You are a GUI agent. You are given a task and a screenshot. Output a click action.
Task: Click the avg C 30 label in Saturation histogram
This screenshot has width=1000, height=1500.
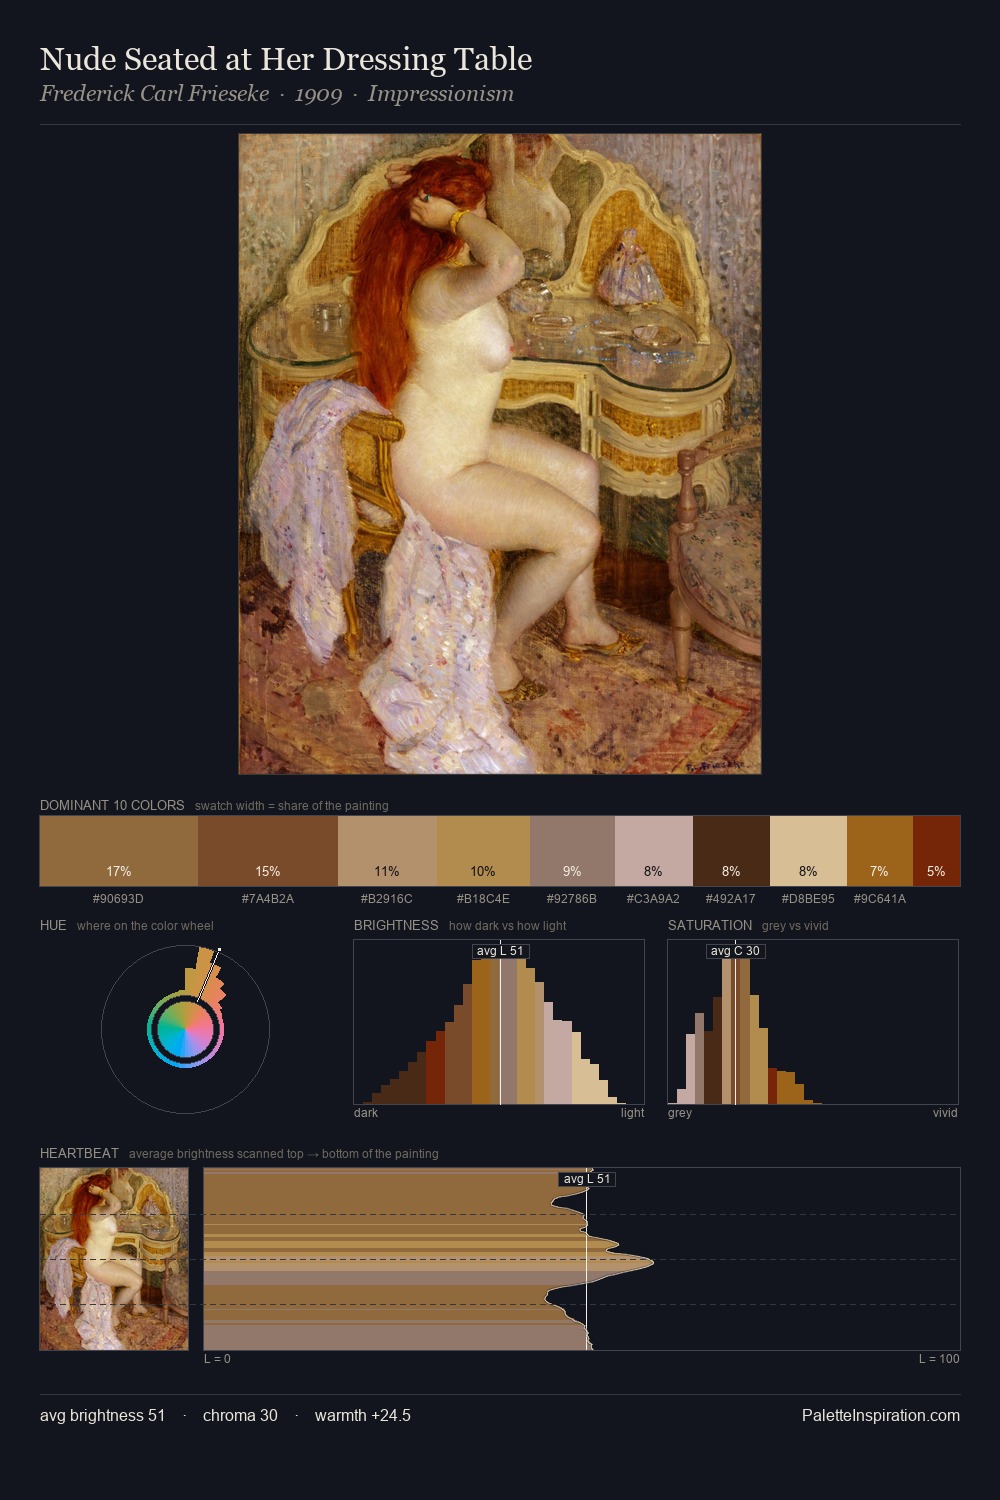(735, 951)
